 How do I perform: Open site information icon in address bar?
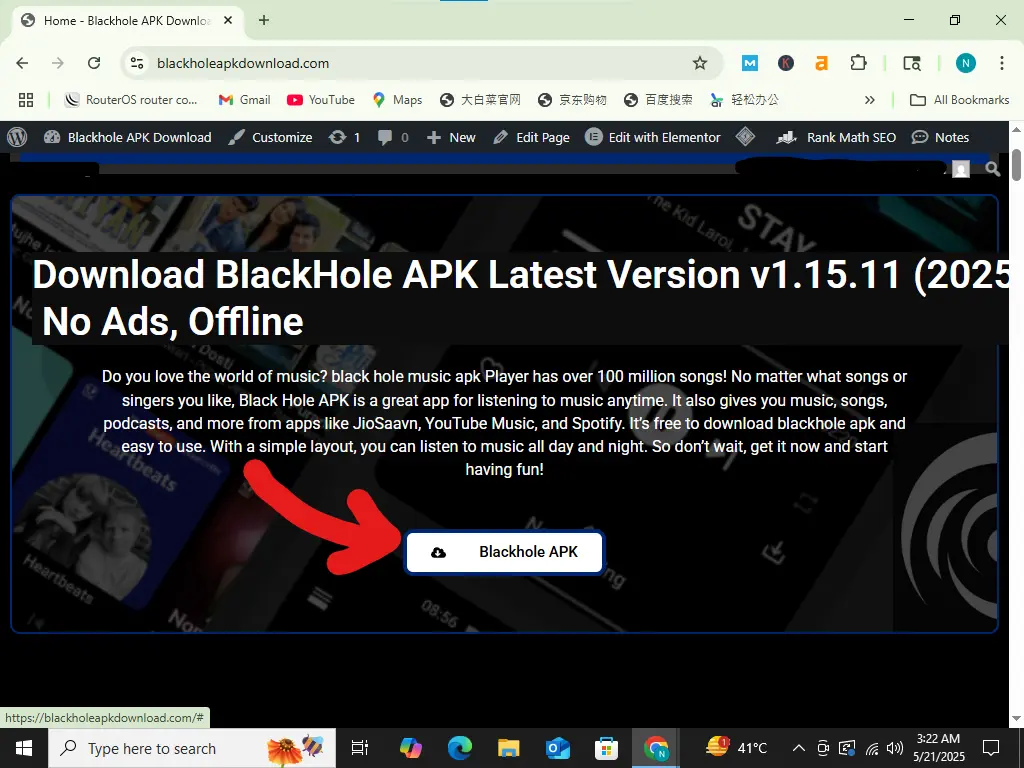[x=136, y=63]
